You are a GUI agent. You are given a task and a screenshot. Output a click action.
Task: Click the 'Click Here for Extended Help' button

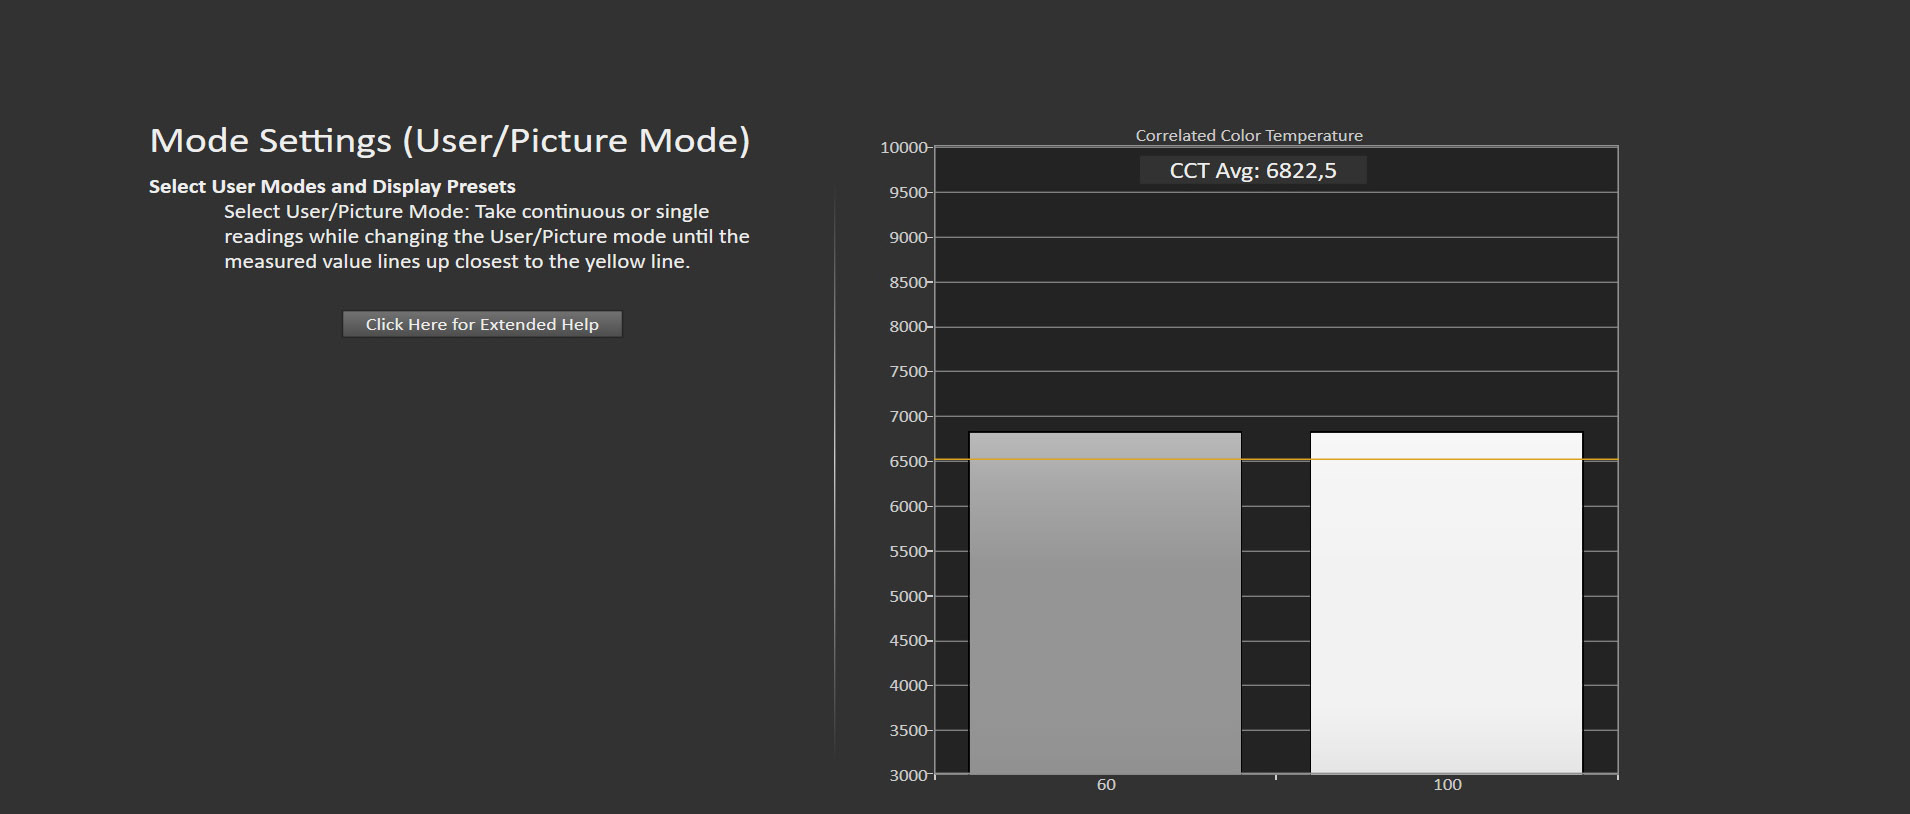482,324
